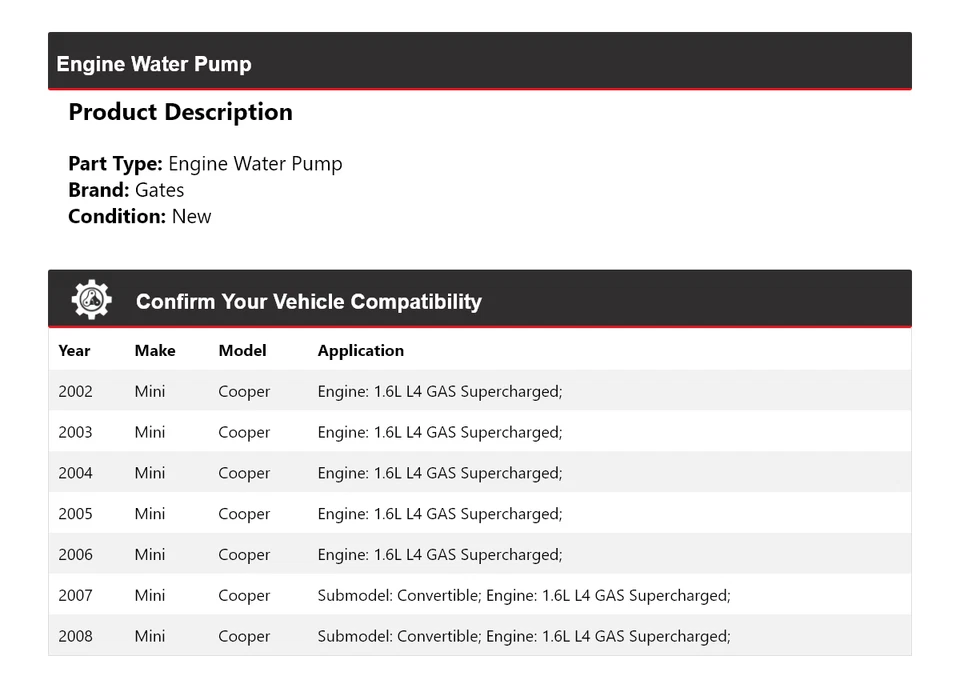
Task: Click the 2004 year cell
Action: (x=75, y=473)
